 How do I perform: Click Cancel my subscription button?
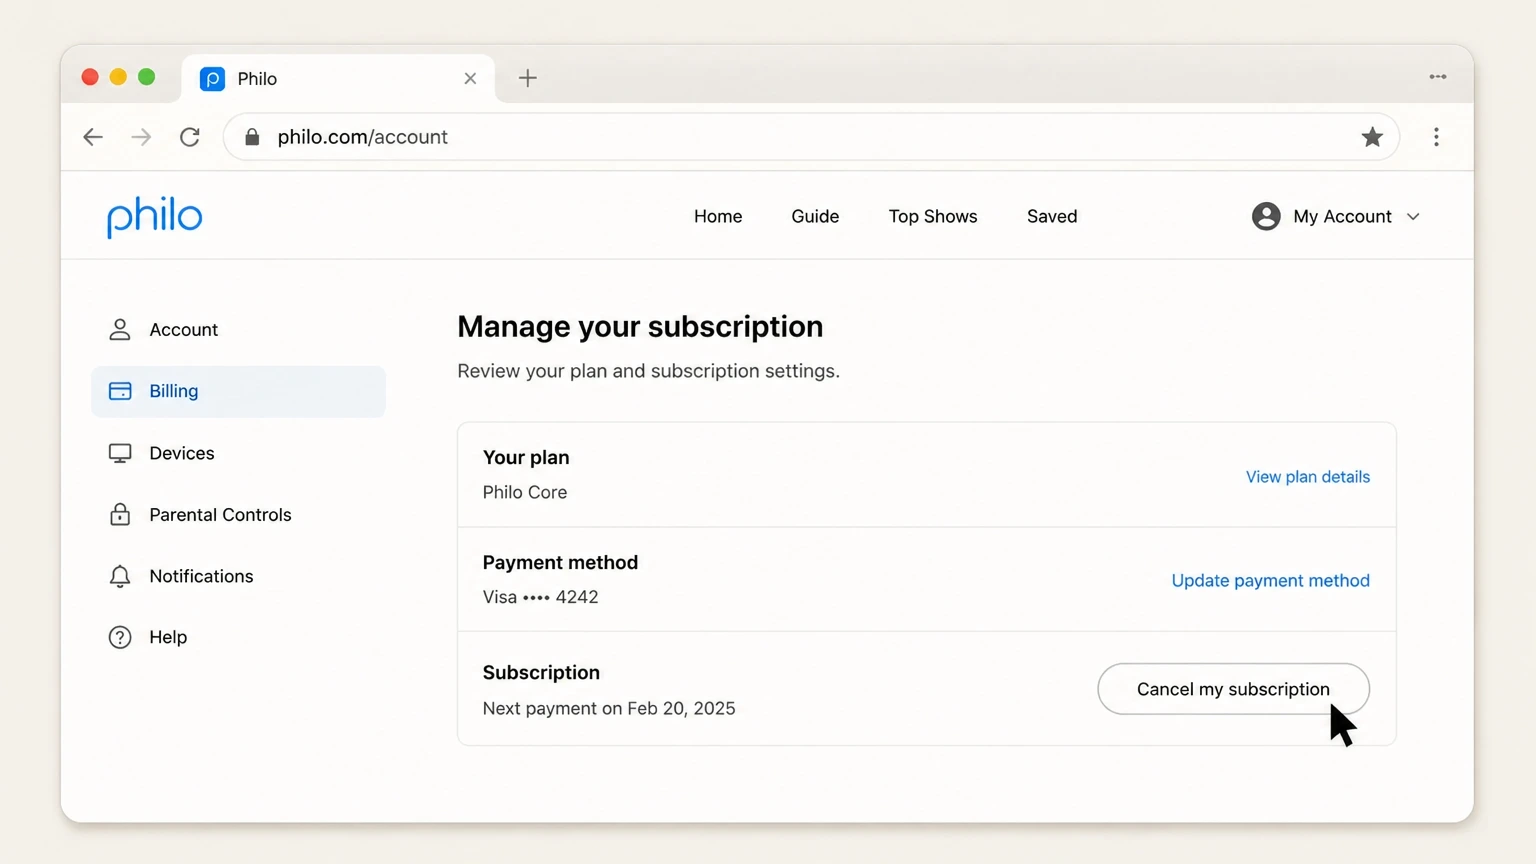pos(1233,689)
